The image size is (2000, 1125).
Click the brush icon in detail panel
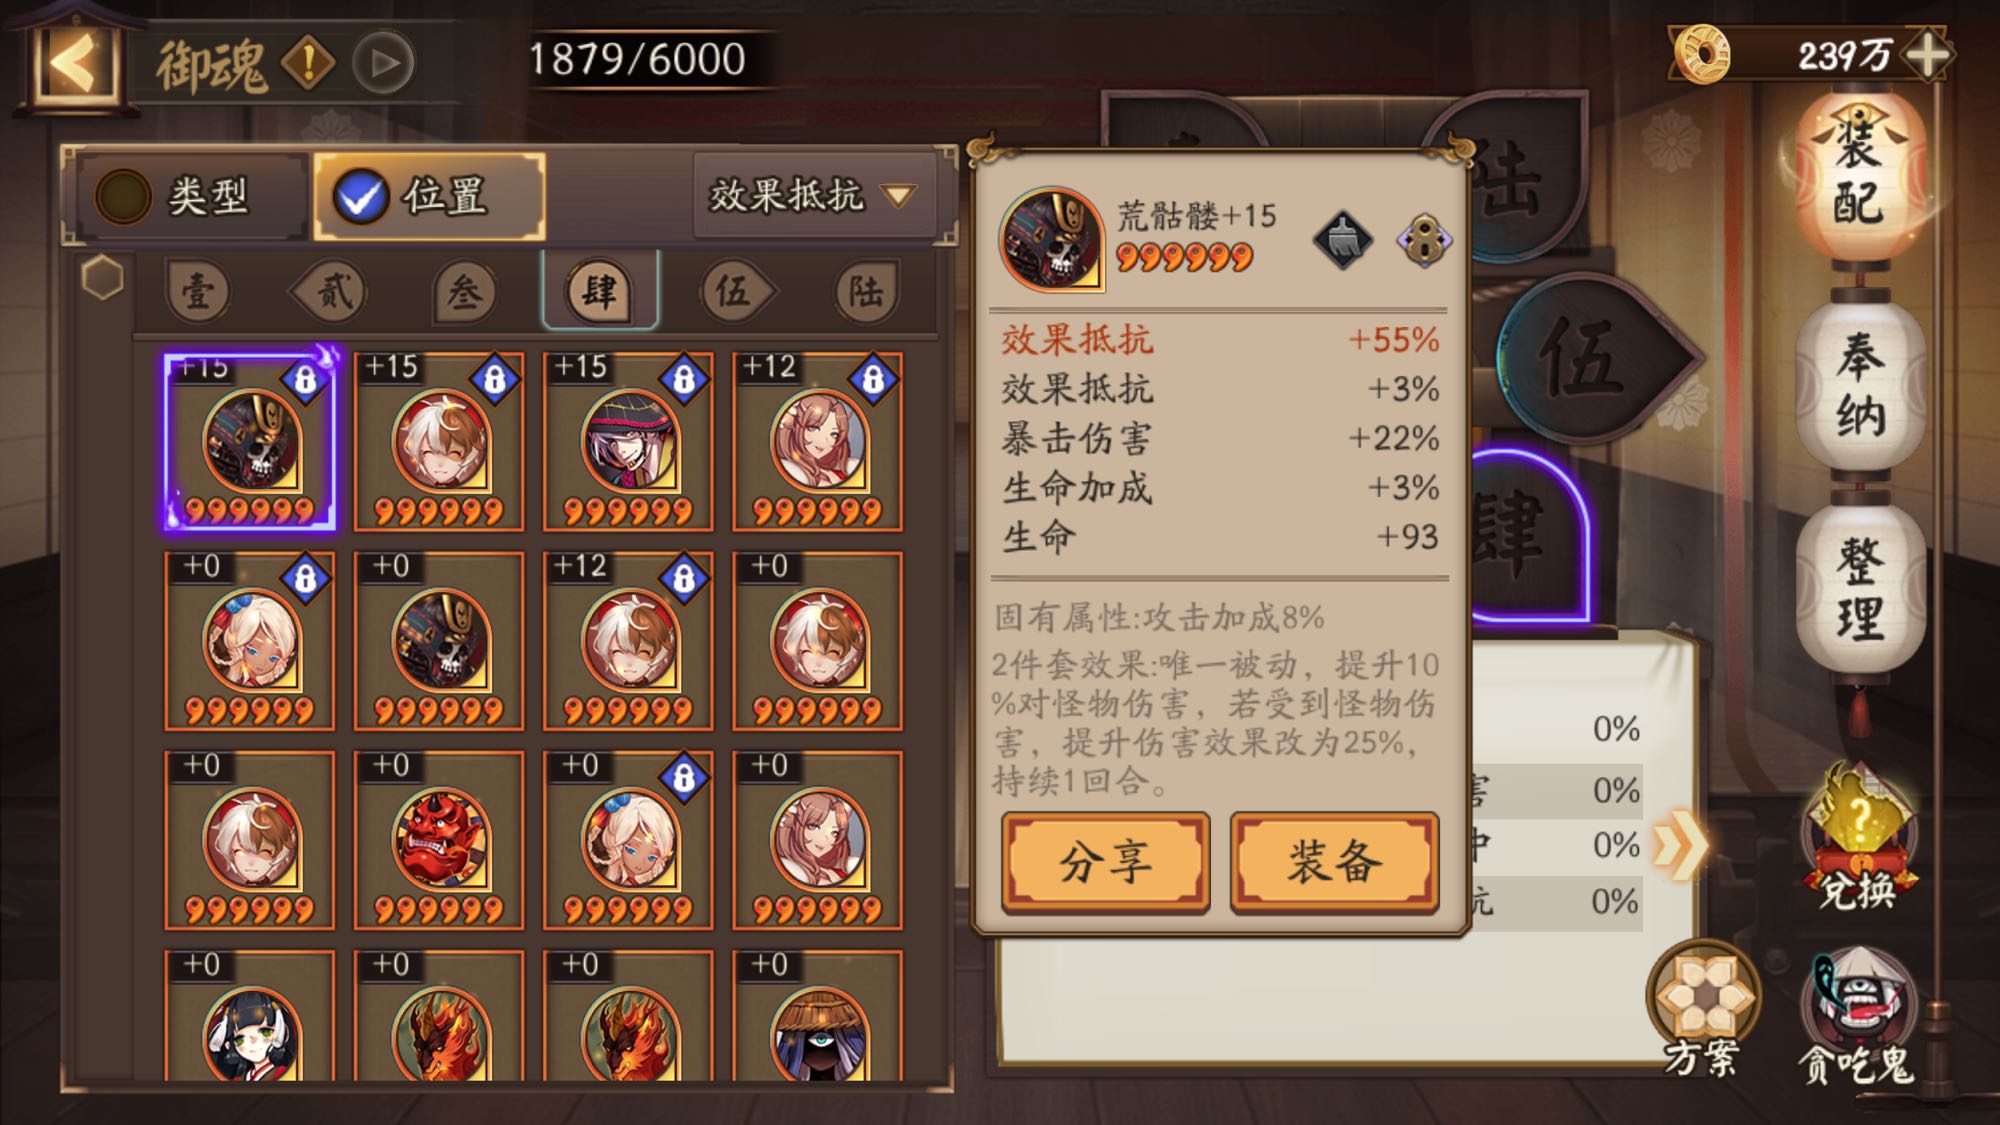pos(1342,240)
